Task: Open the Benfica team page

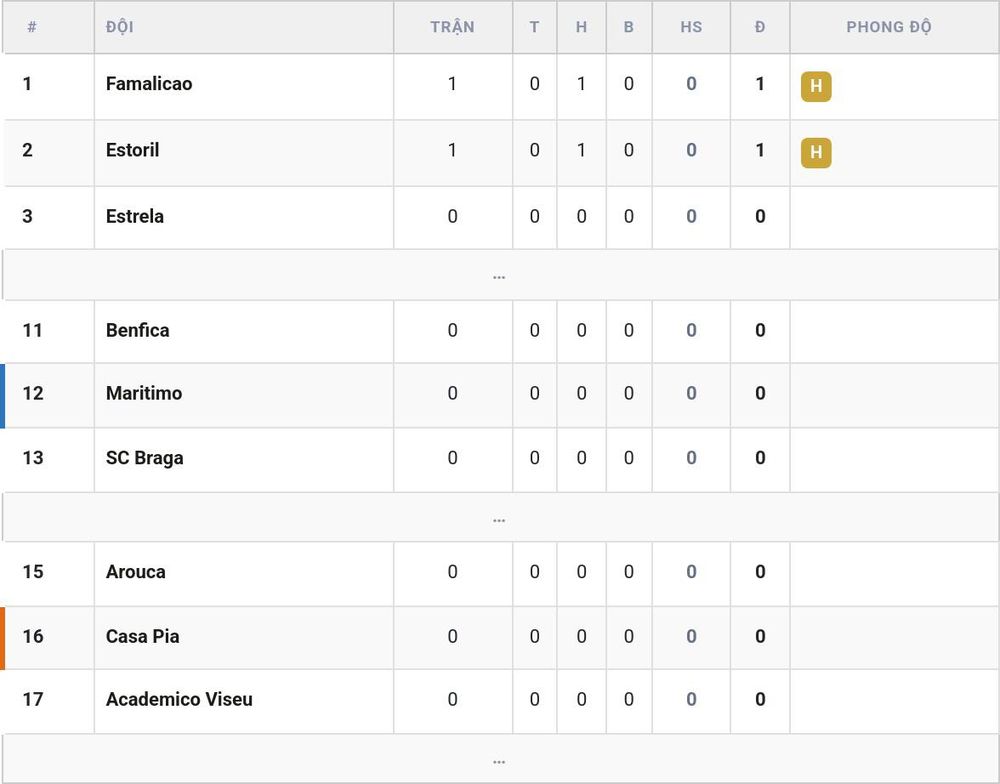Action: click(137, 330)
